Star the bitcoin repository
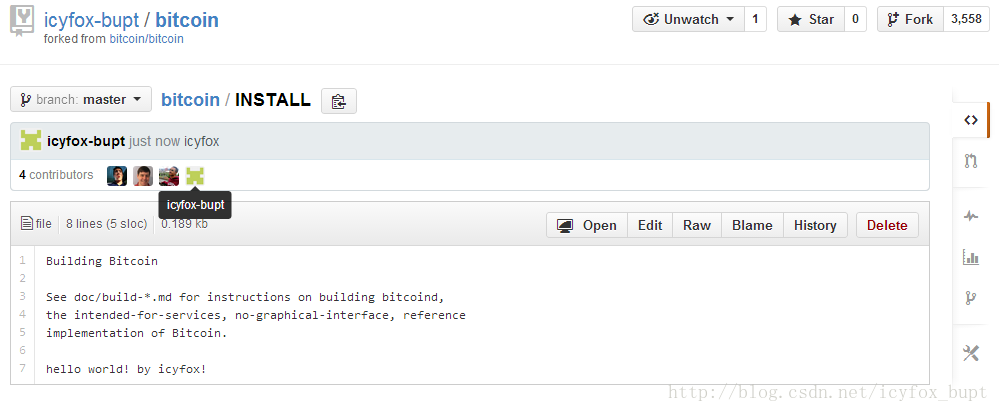 tap(810, 19)
